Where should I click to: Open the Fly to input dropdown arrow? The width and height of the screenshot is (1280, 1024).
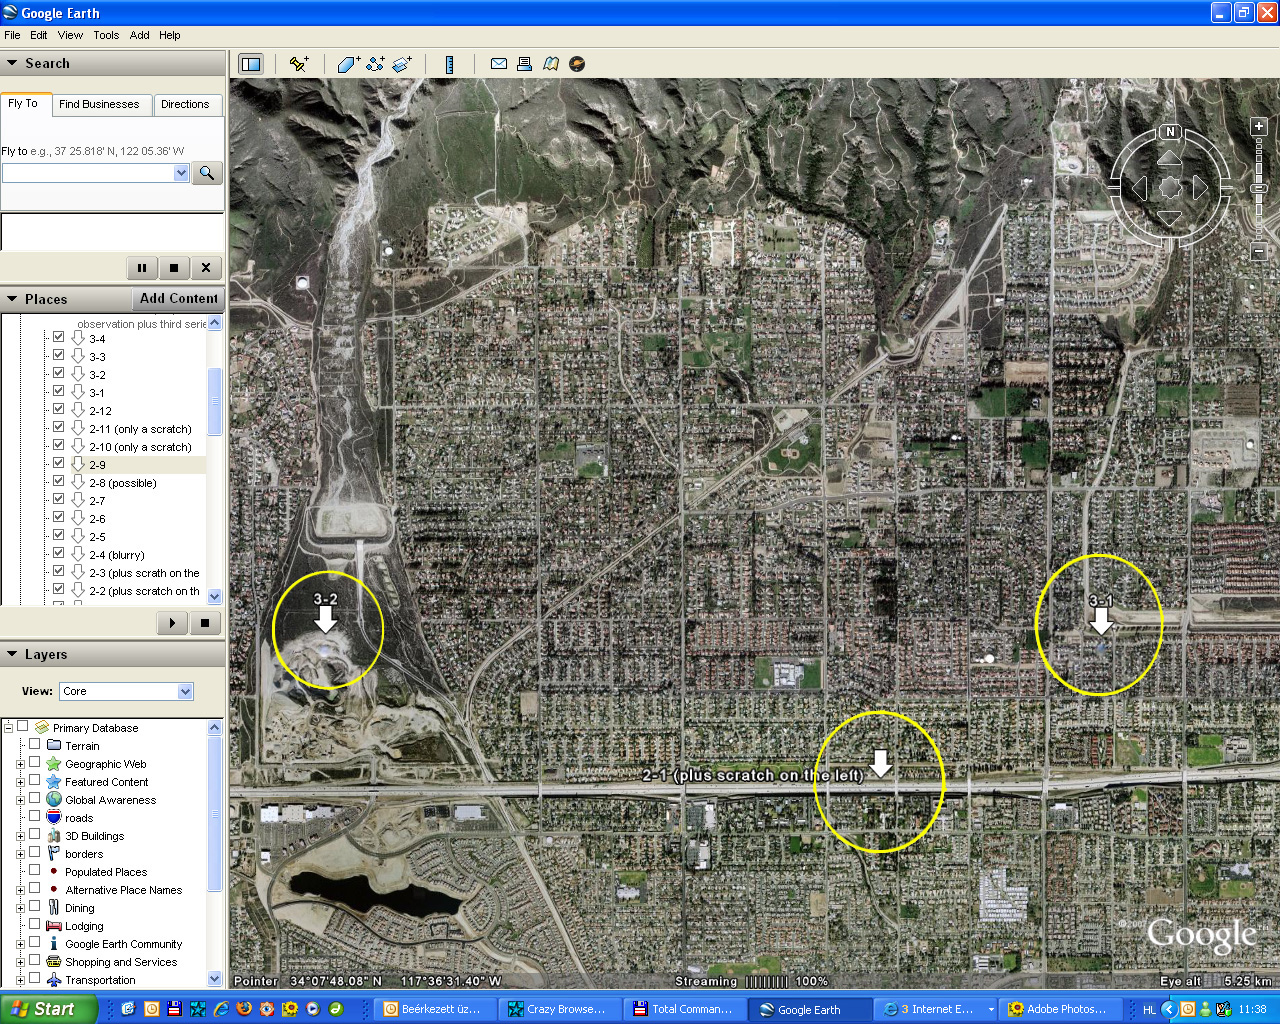coord(181,173)
